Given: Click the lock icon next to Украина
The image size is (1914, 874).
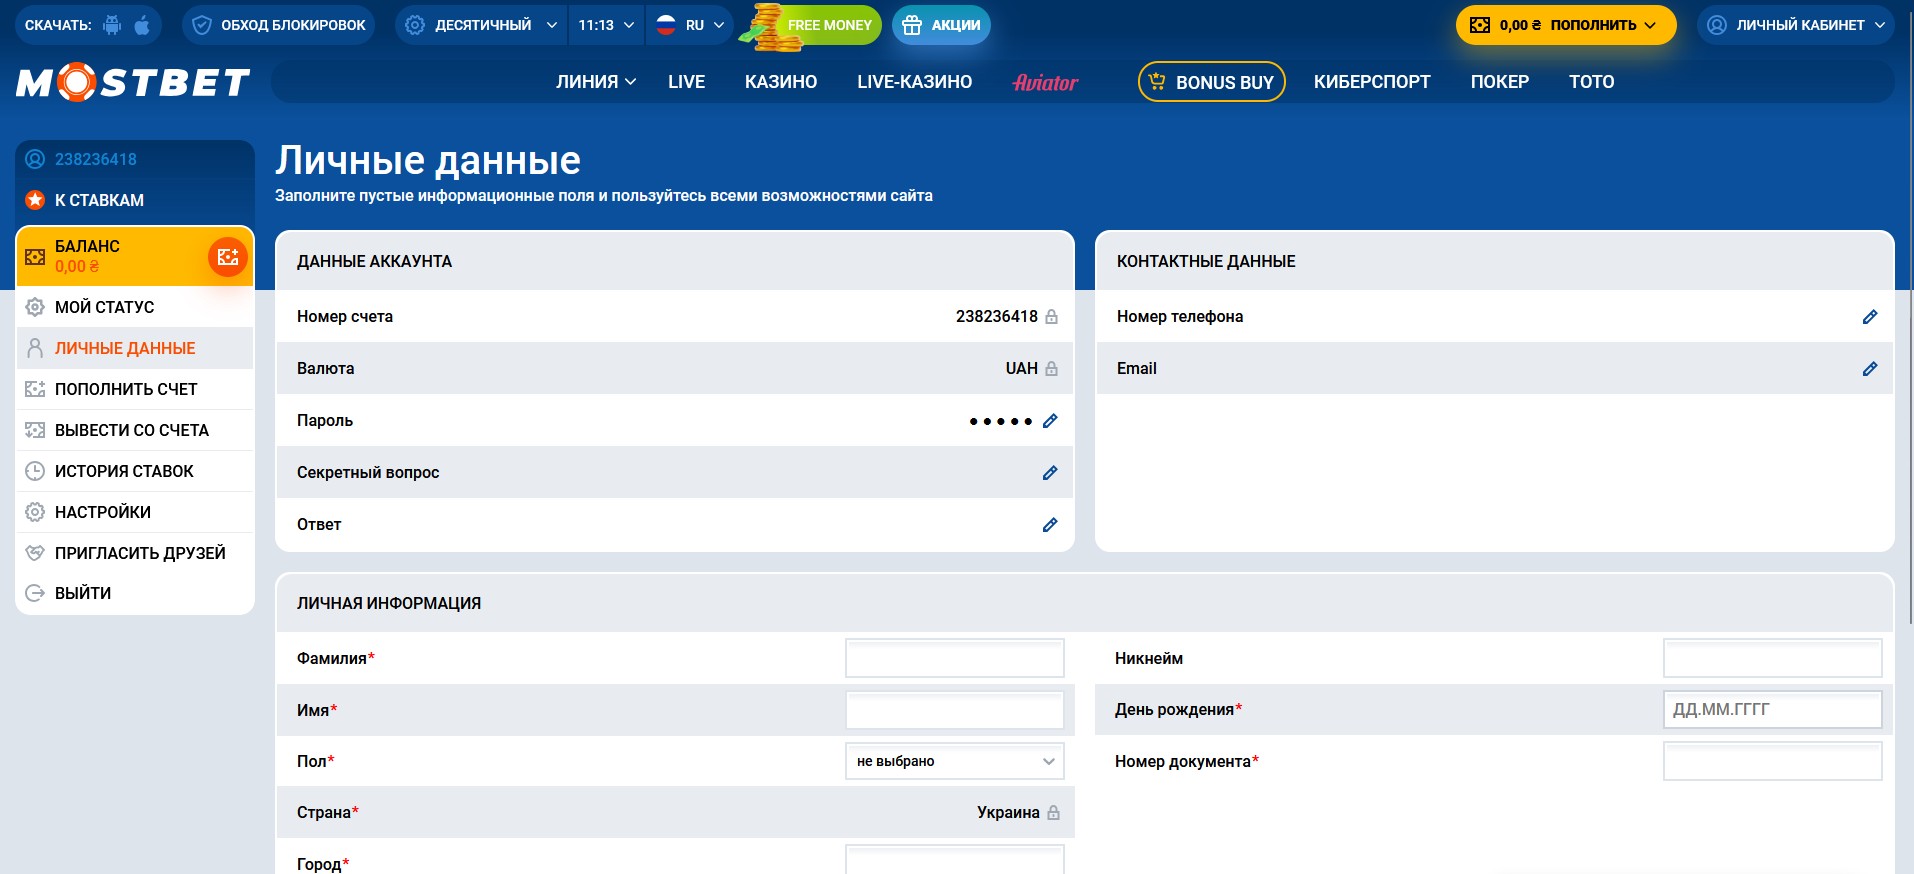Looking at the screenshot, I should point(1053,813).
